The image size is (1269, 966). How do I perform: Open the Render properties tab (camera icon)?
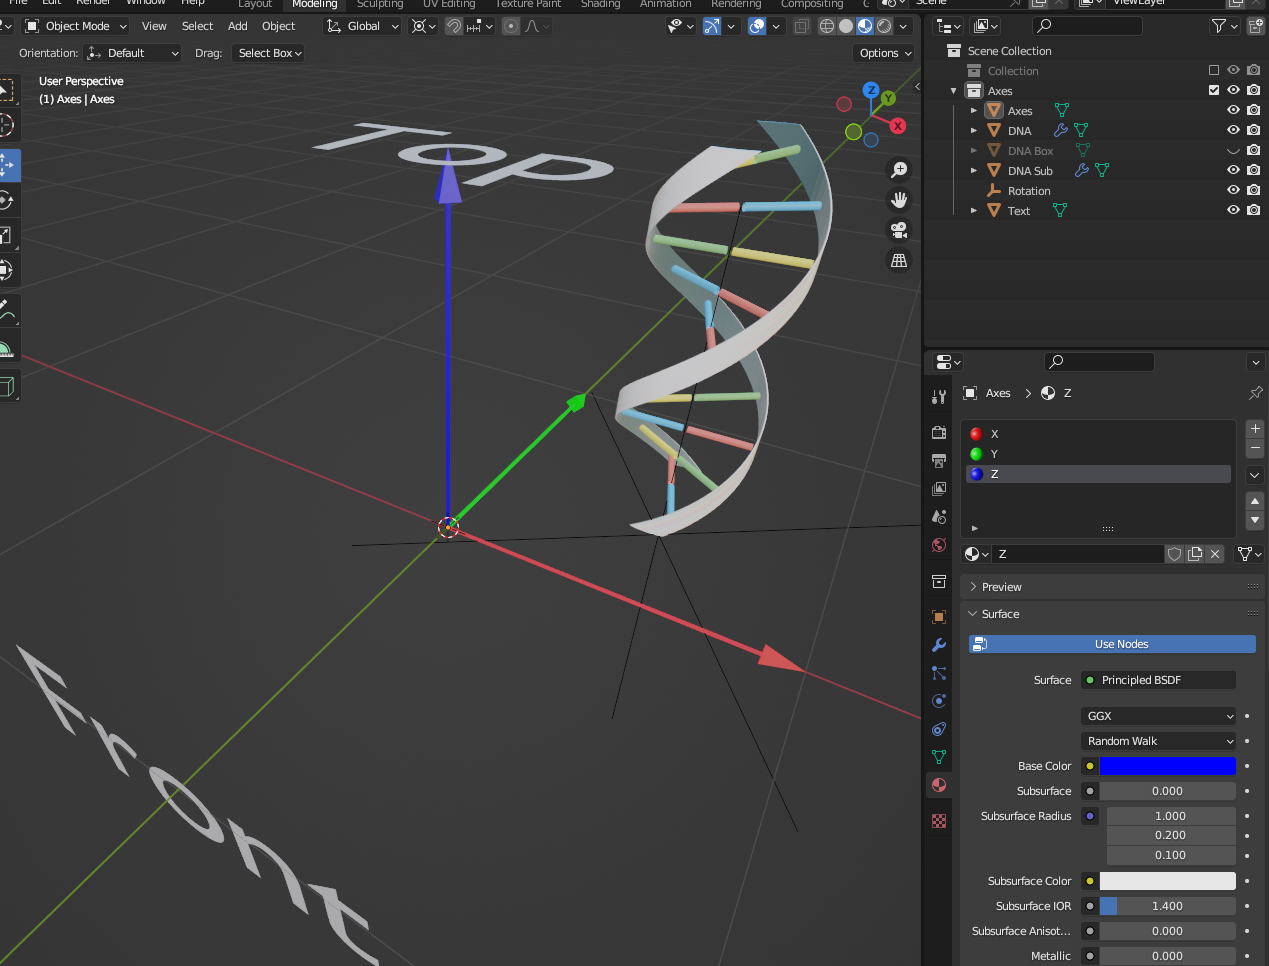(938, 433)
